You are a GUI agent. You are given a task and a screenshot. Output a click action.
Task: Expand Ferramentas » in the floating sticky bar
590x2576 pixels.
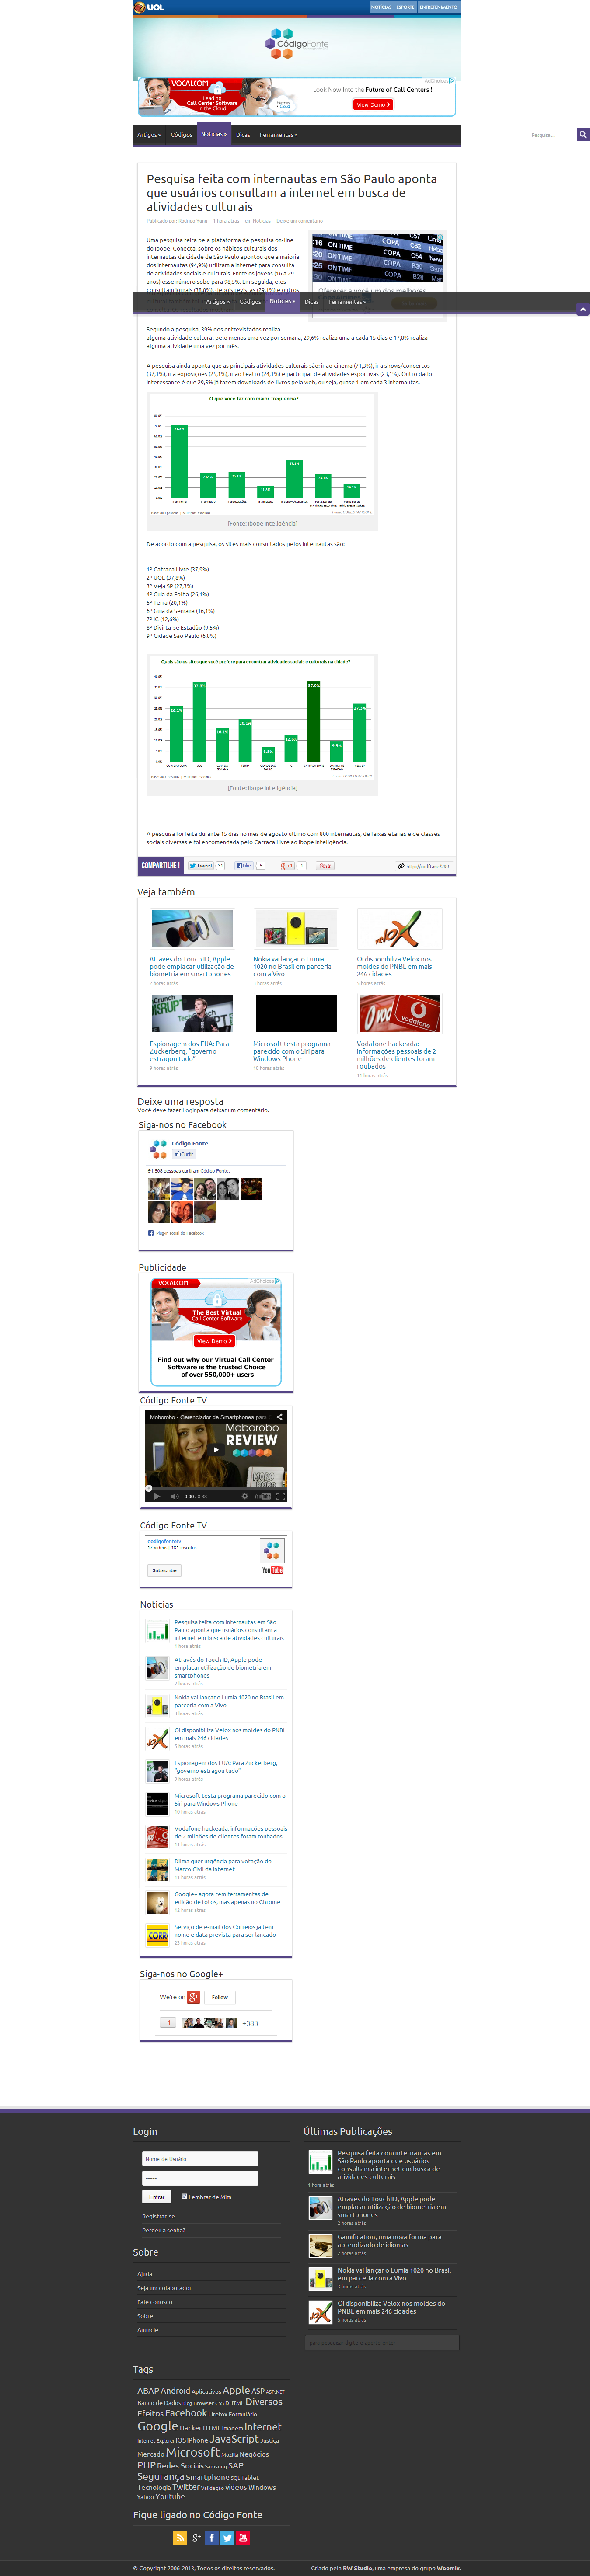[x=347, y=302]
